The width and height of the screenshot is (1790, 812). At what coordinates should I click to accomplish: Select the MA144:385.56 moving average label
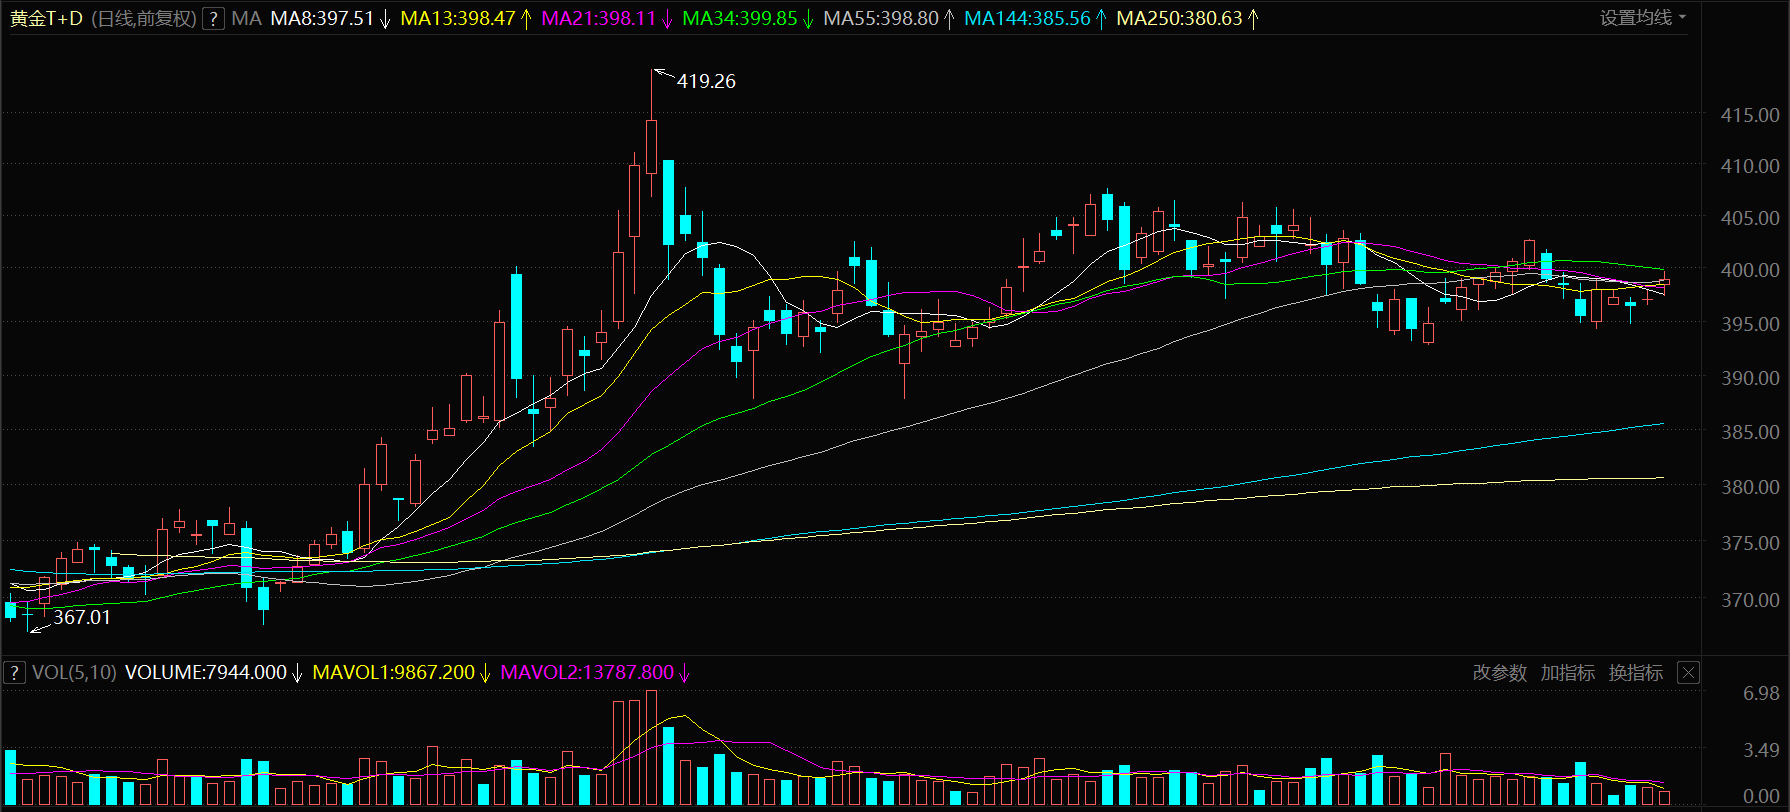click(x=1028, y=18)
